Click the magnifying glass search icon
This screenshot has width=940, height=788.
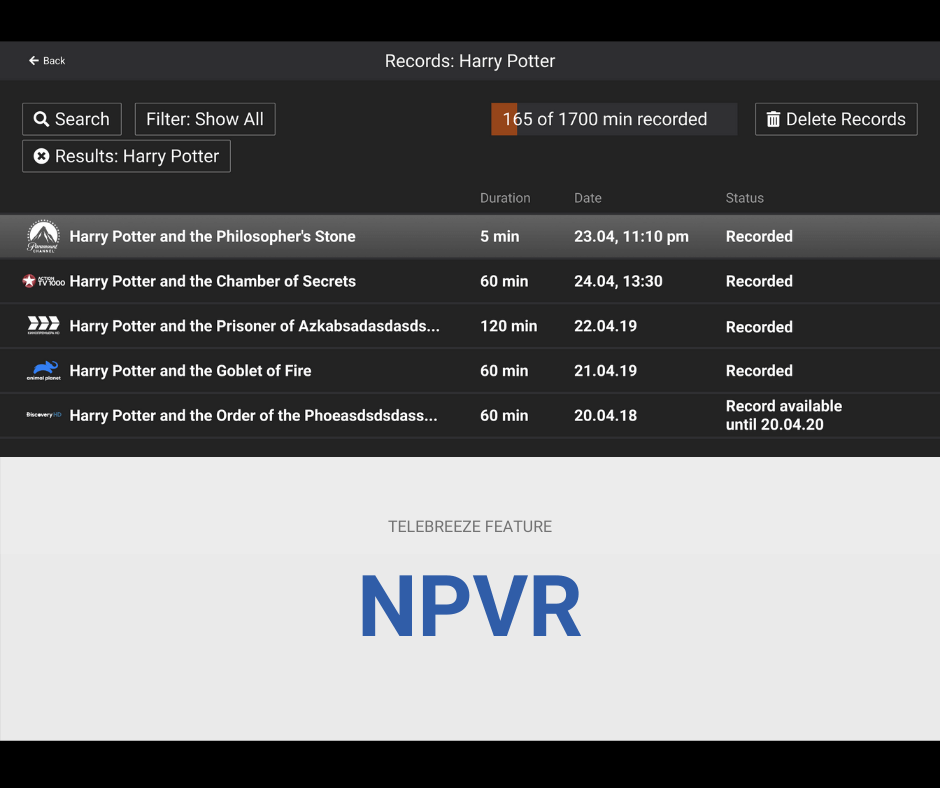pos(43,119)
